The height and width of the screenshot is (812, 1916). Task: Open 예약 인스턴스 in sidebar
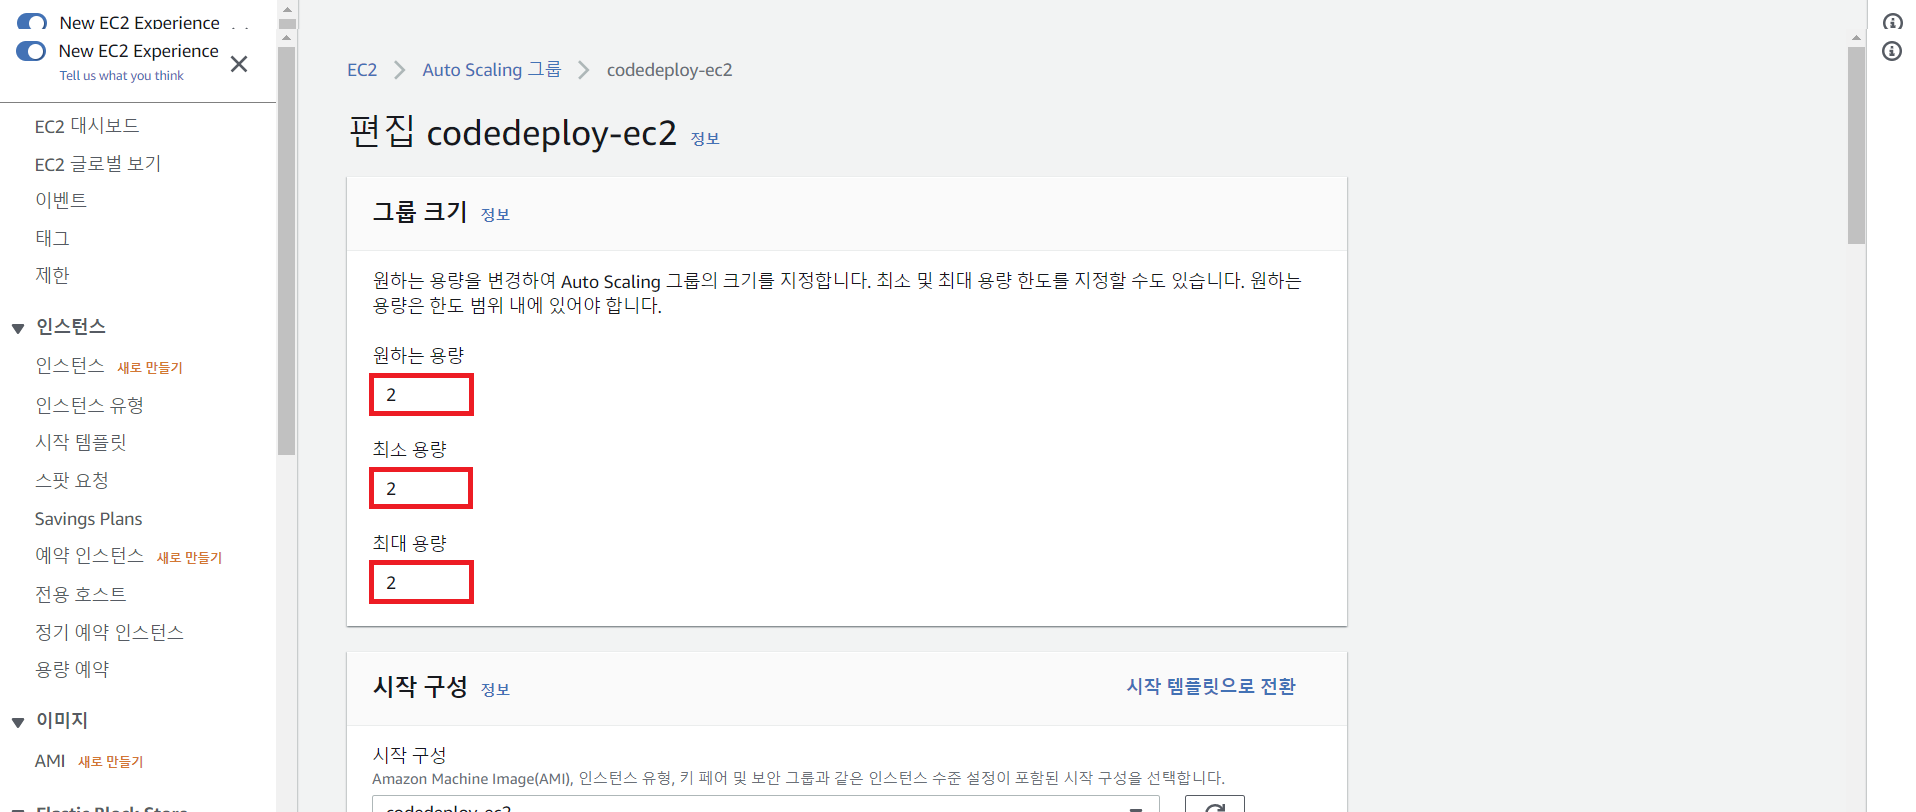click(x=90, y=556)
